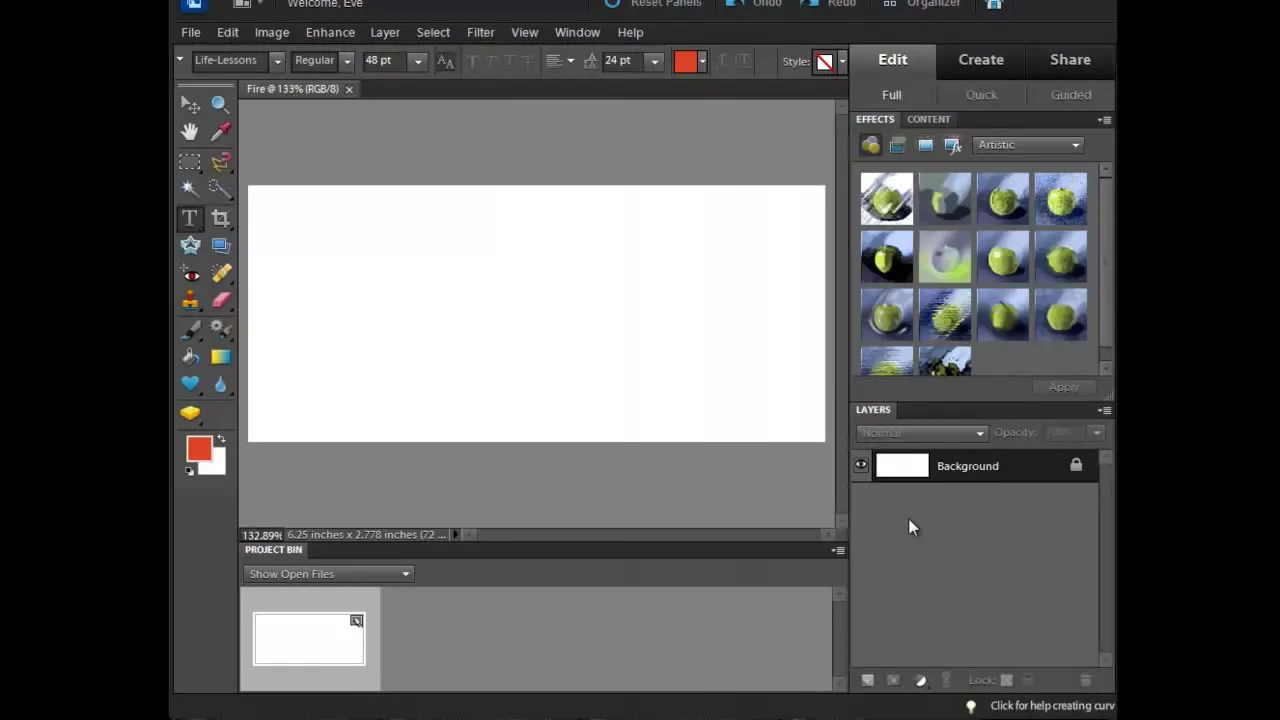Create adjustment layer half-circle icon
The height and width of the screenshot is (720, 1280).
click(920, 681)
